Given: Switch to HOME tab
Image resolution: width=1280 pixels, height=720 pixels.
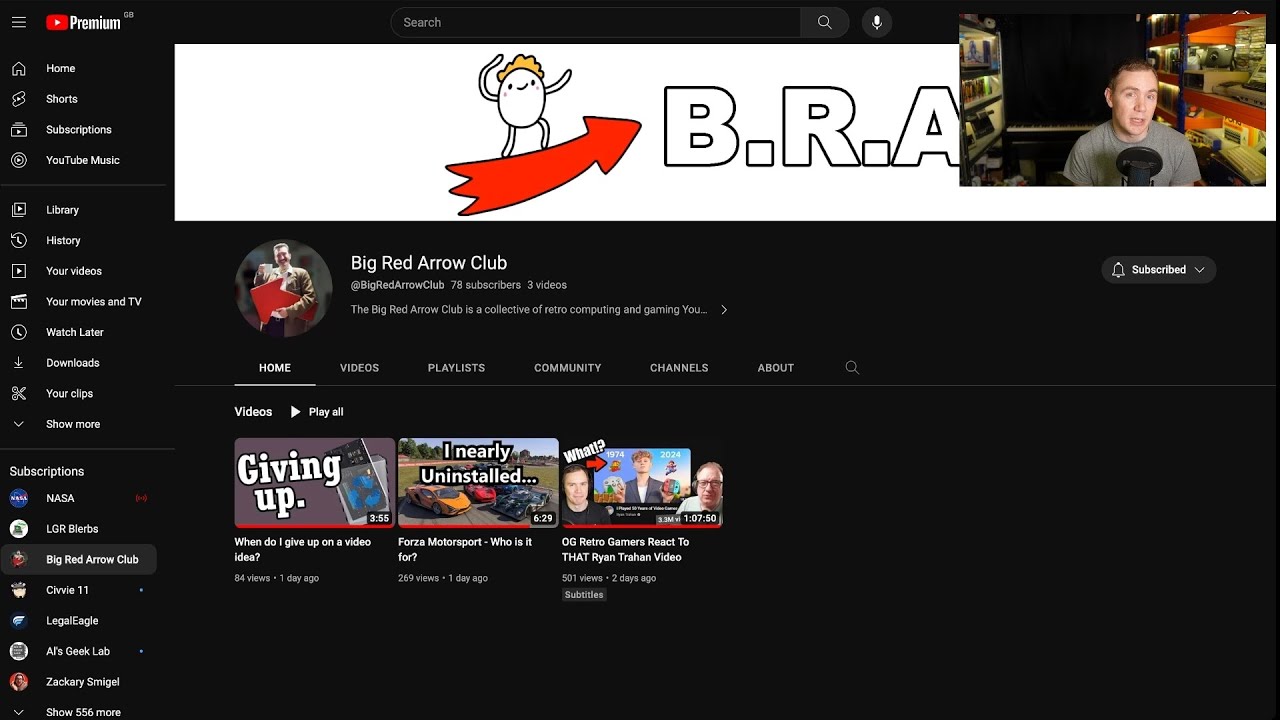Looking at the screenshot, I should pos(275,368).
